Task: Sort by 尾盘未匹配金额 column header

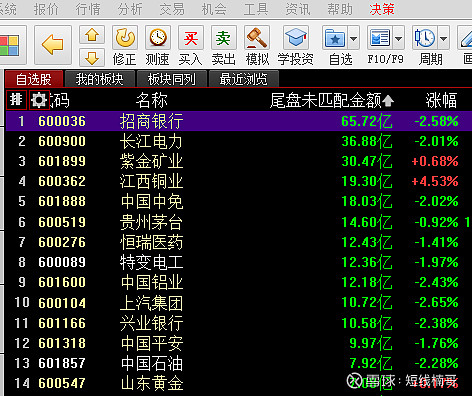Action: 332,100
